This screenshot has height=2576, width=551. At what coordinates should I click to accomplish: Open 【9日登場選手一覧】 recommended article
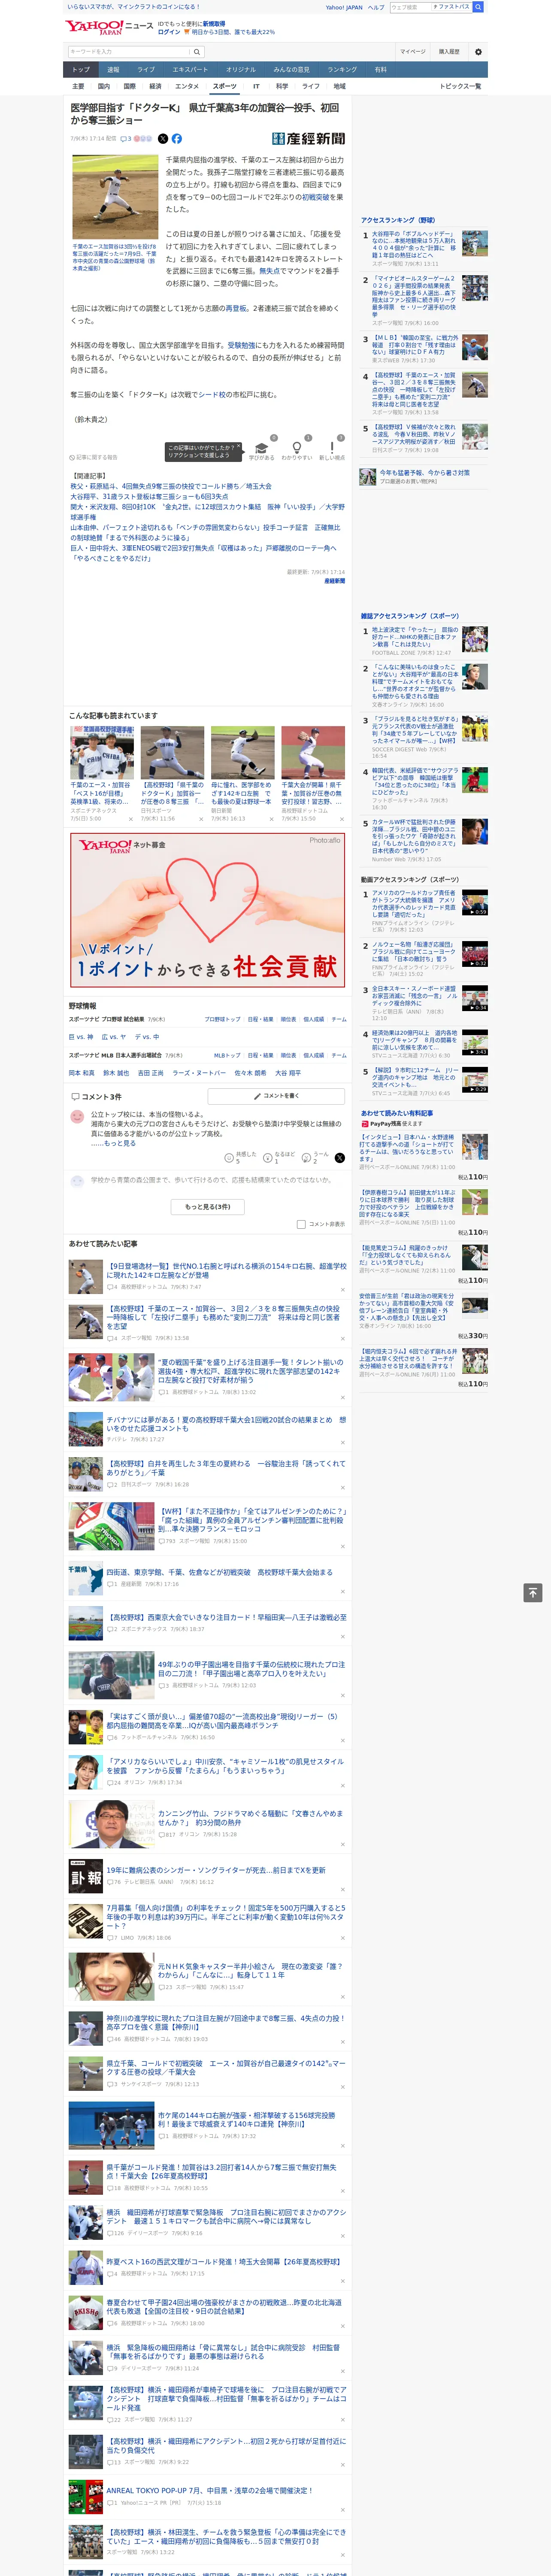pyautogui.click(x=226, y=1271)
